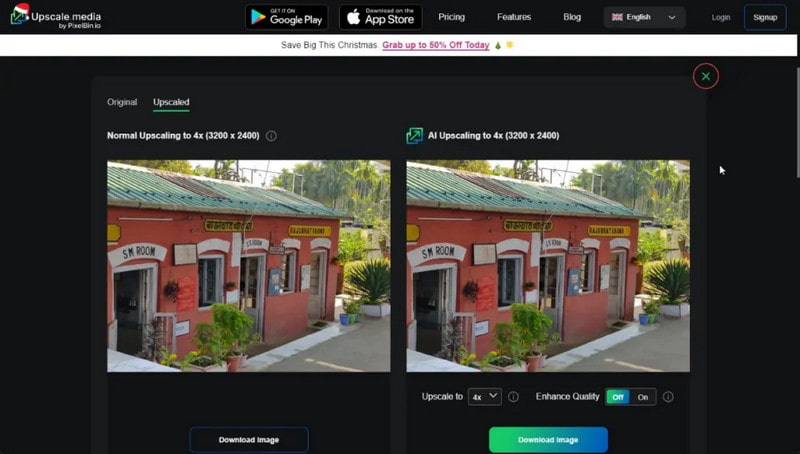Set Enhance Quality to Off
This screenshot has height=454, width=800.
pos(618,397)
